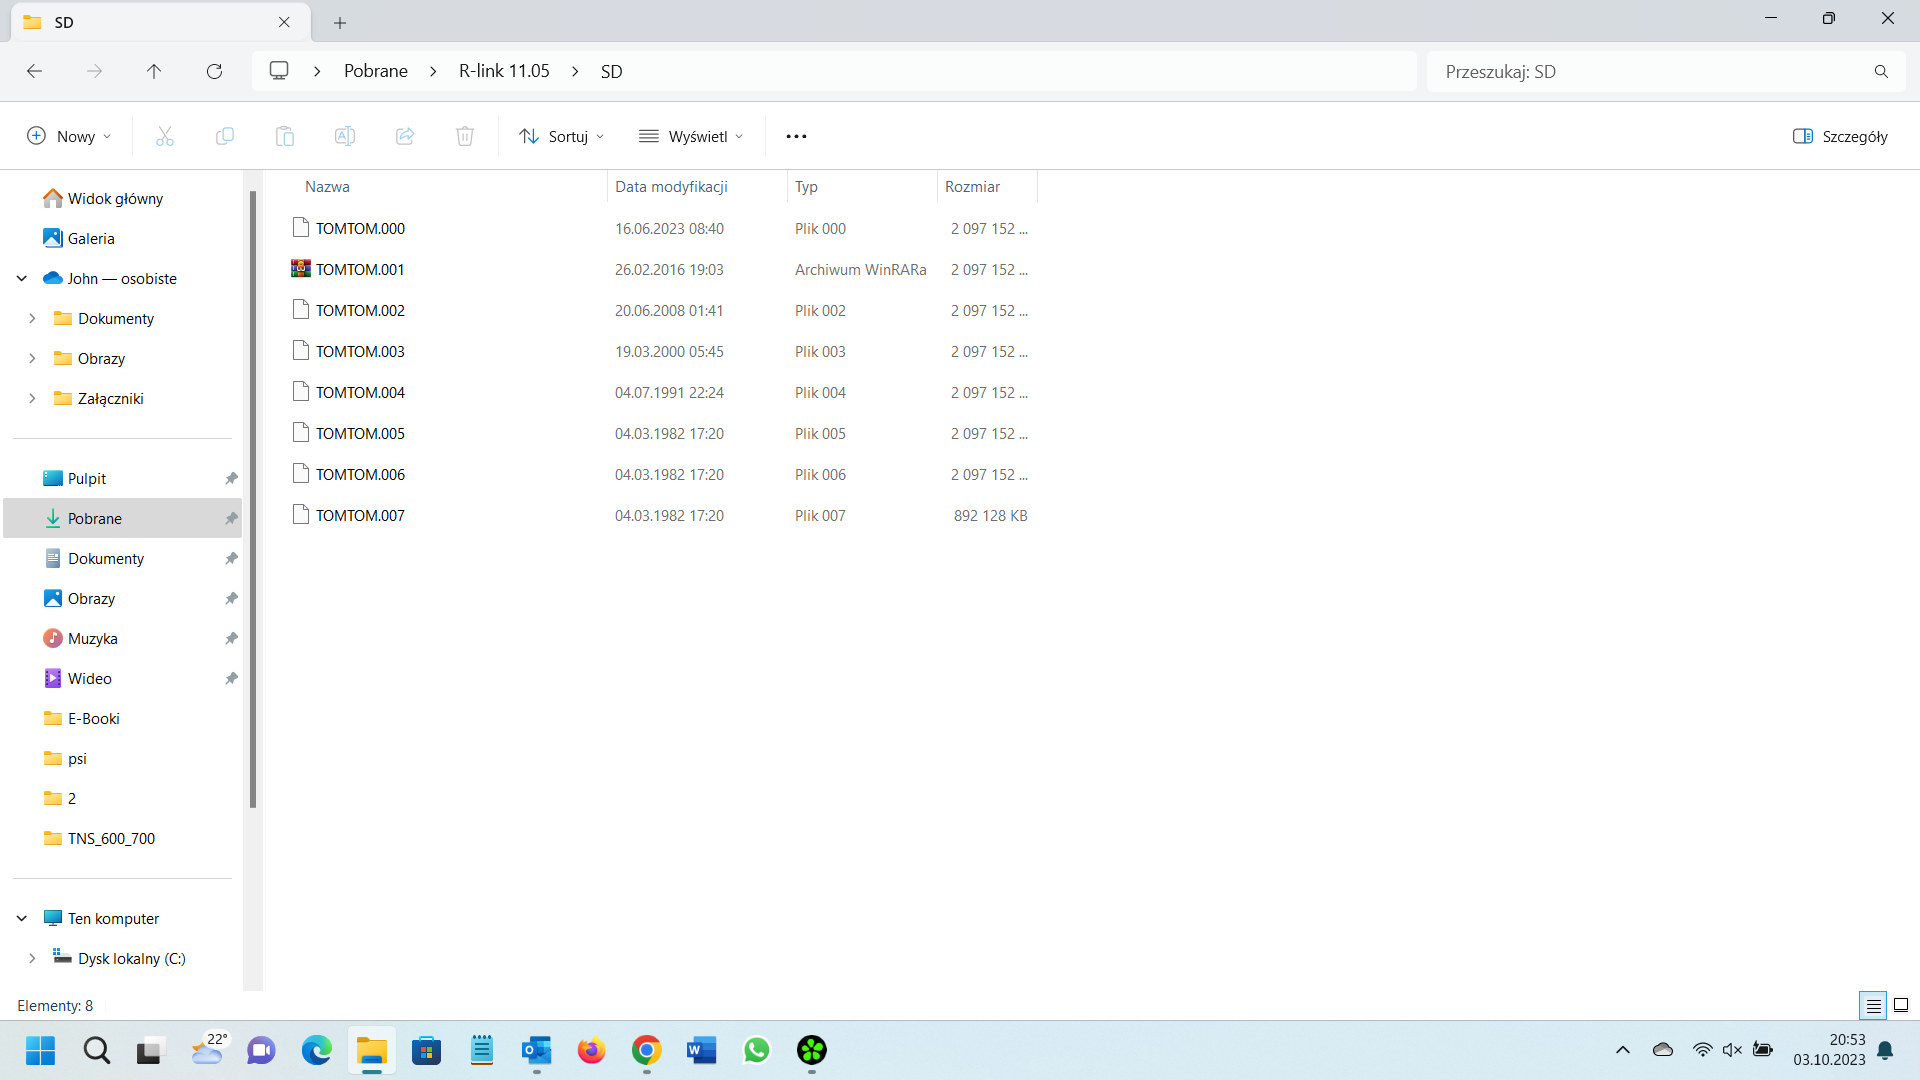
Task: Switch to details list view icon
Action: 1873,1005
